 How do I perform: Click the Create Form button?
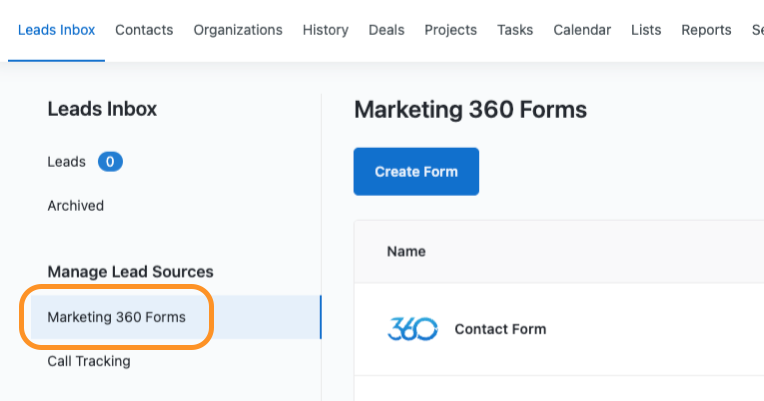[x=416, y=172]
